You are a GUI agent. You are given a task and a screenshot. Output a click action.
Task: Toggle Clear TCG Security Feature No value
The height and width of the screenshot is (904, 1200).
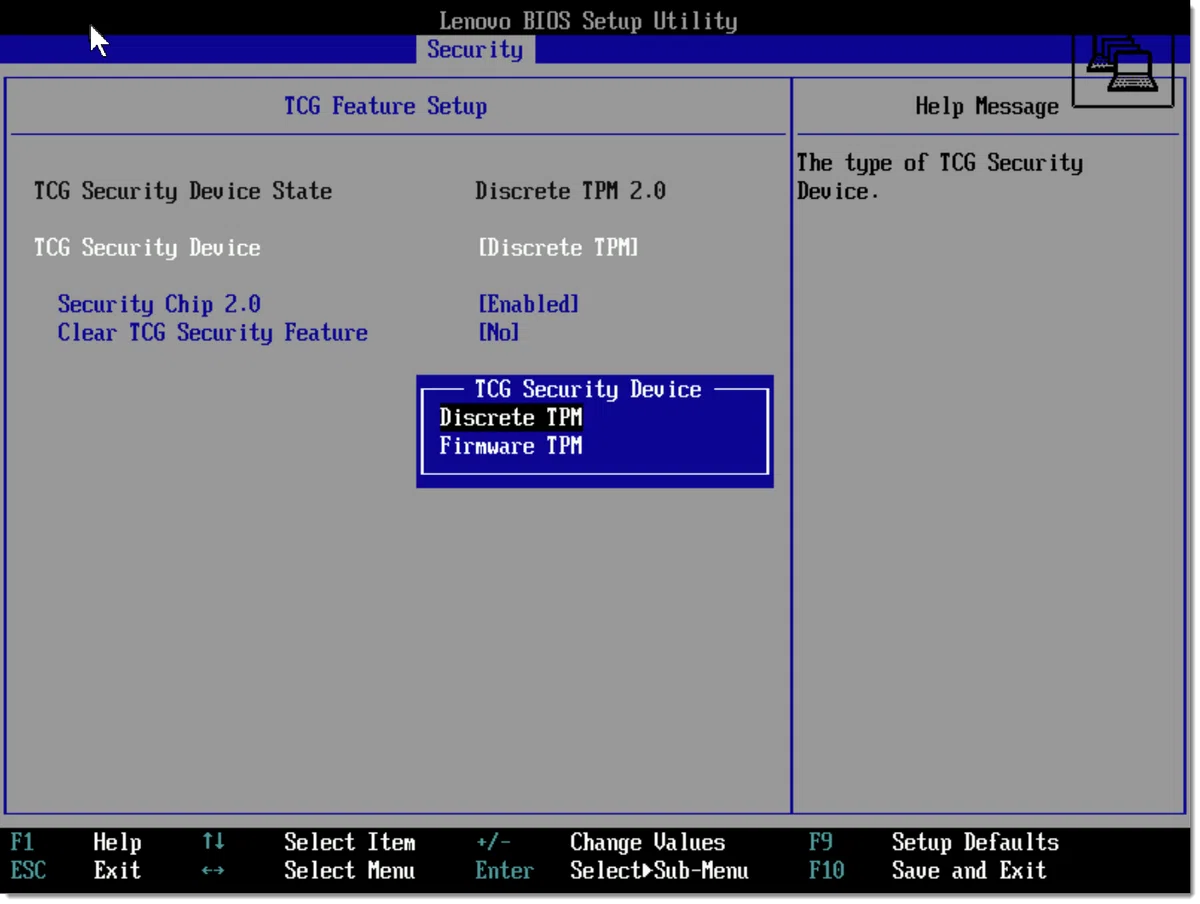click(499, 333)
